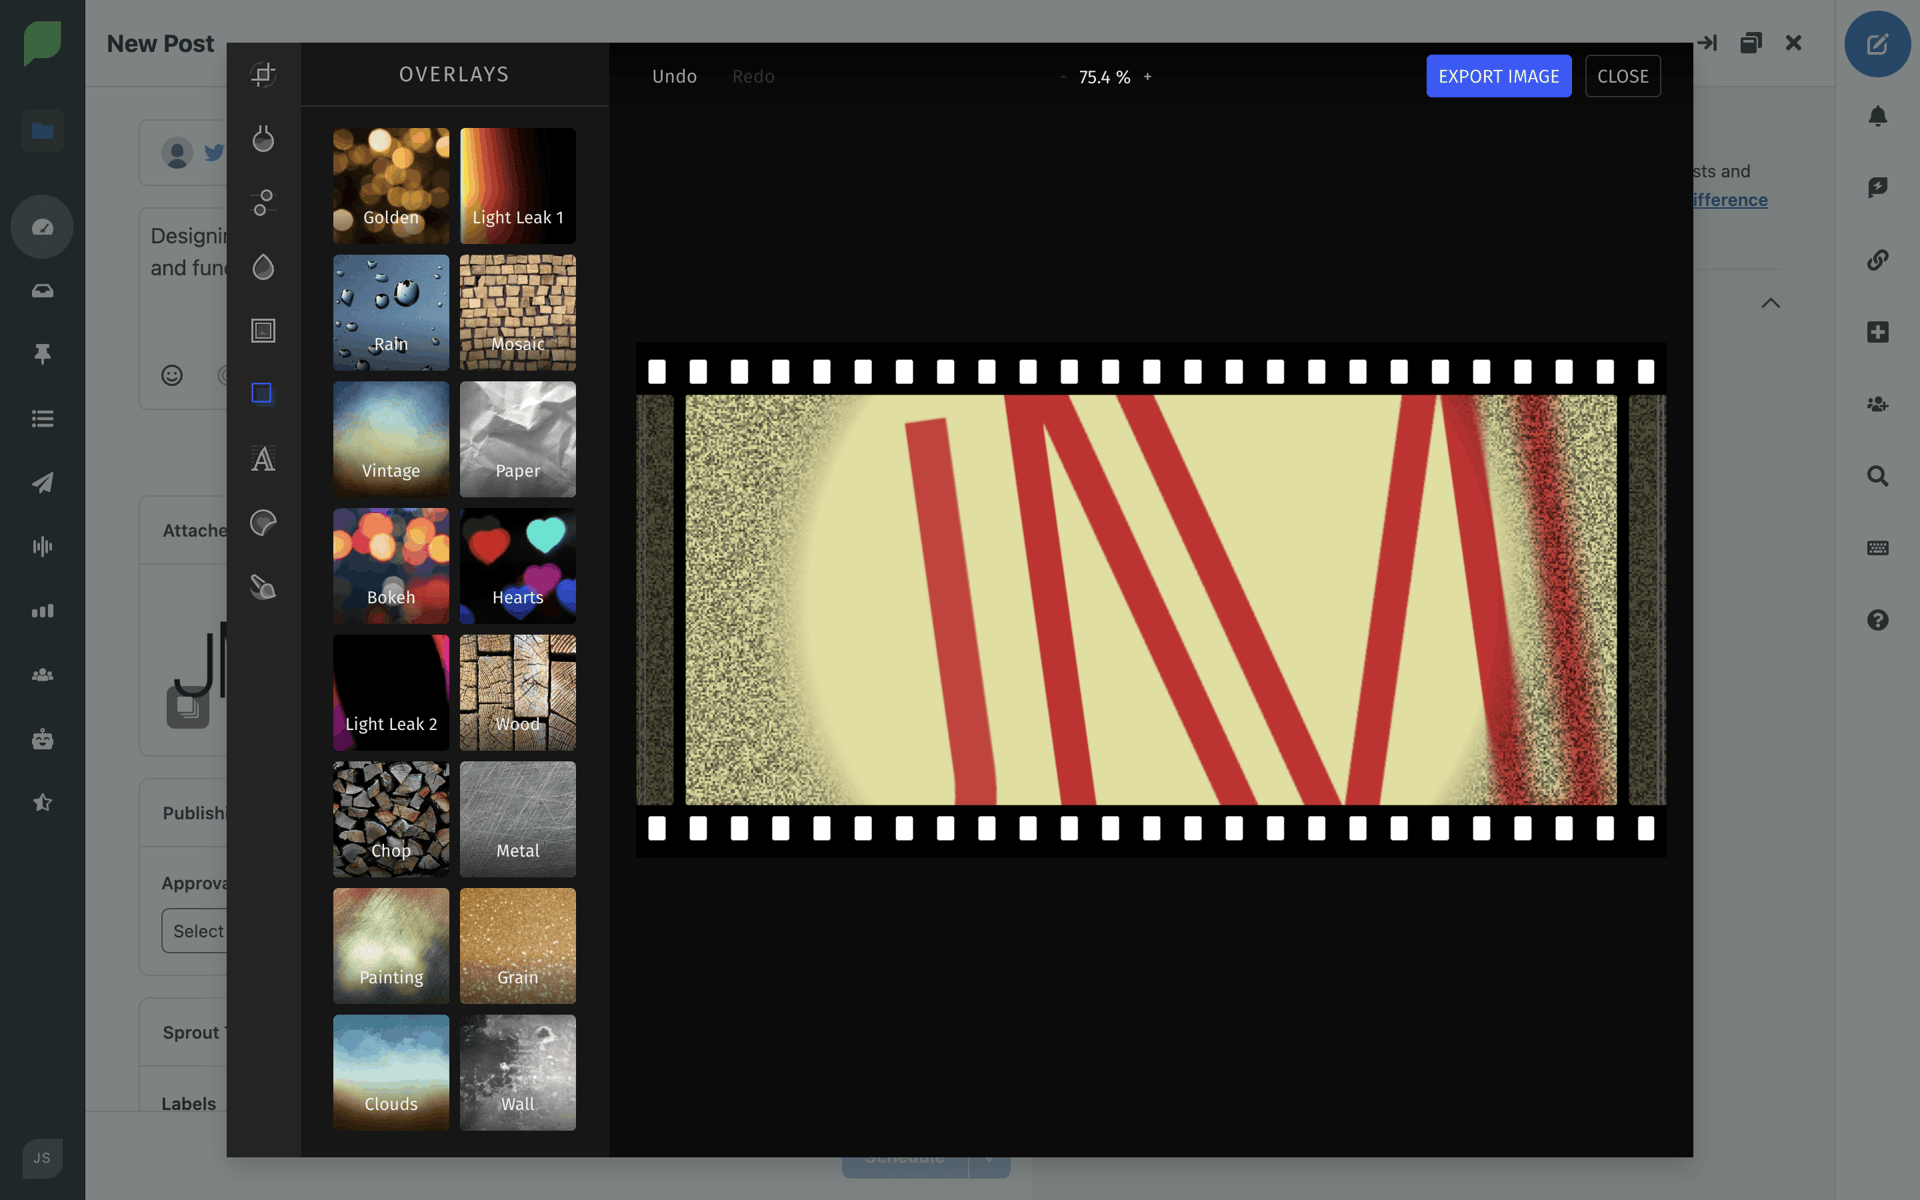Apply the Clouds overlay
This screenshot has height=1200, width=1920.
pyautogui.click(x=391, y=1073)
